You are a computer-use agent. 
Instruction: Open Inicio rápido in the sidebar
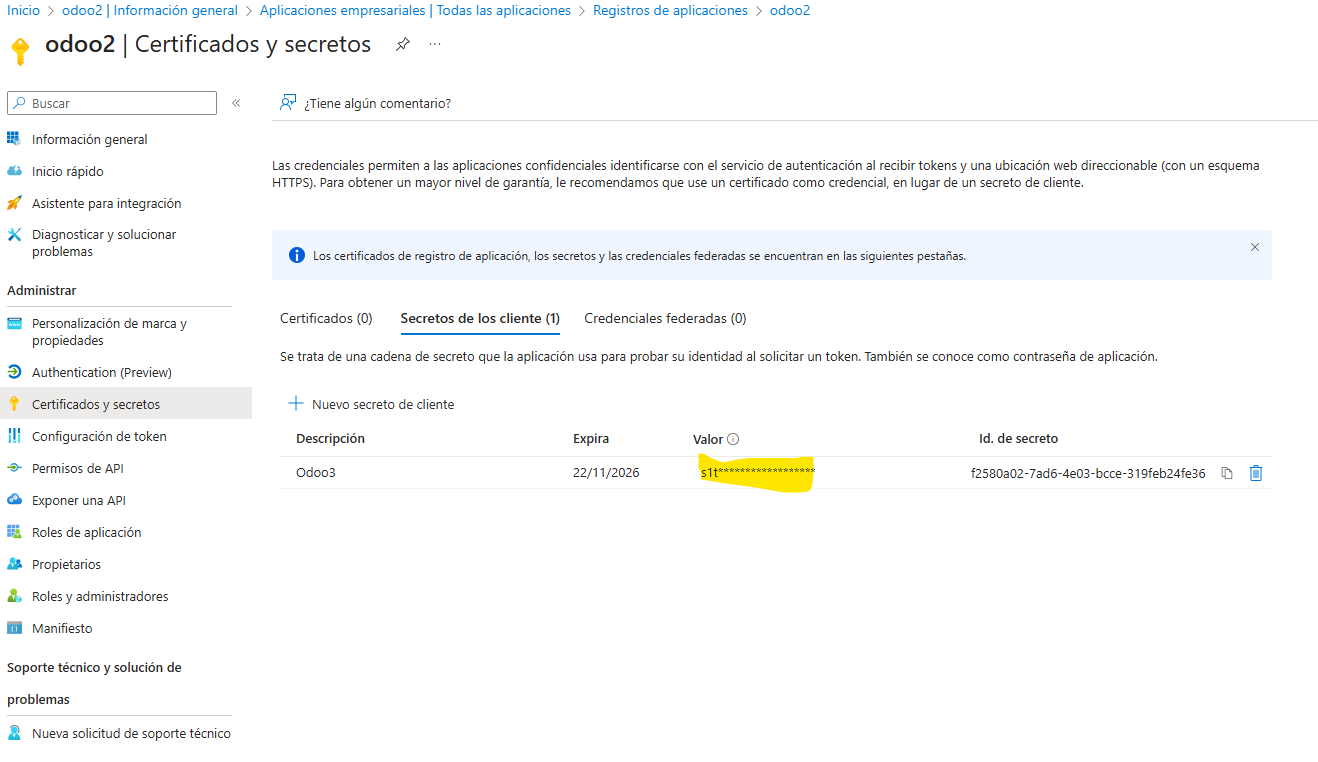pyautogui.click(x=68, y=171)
